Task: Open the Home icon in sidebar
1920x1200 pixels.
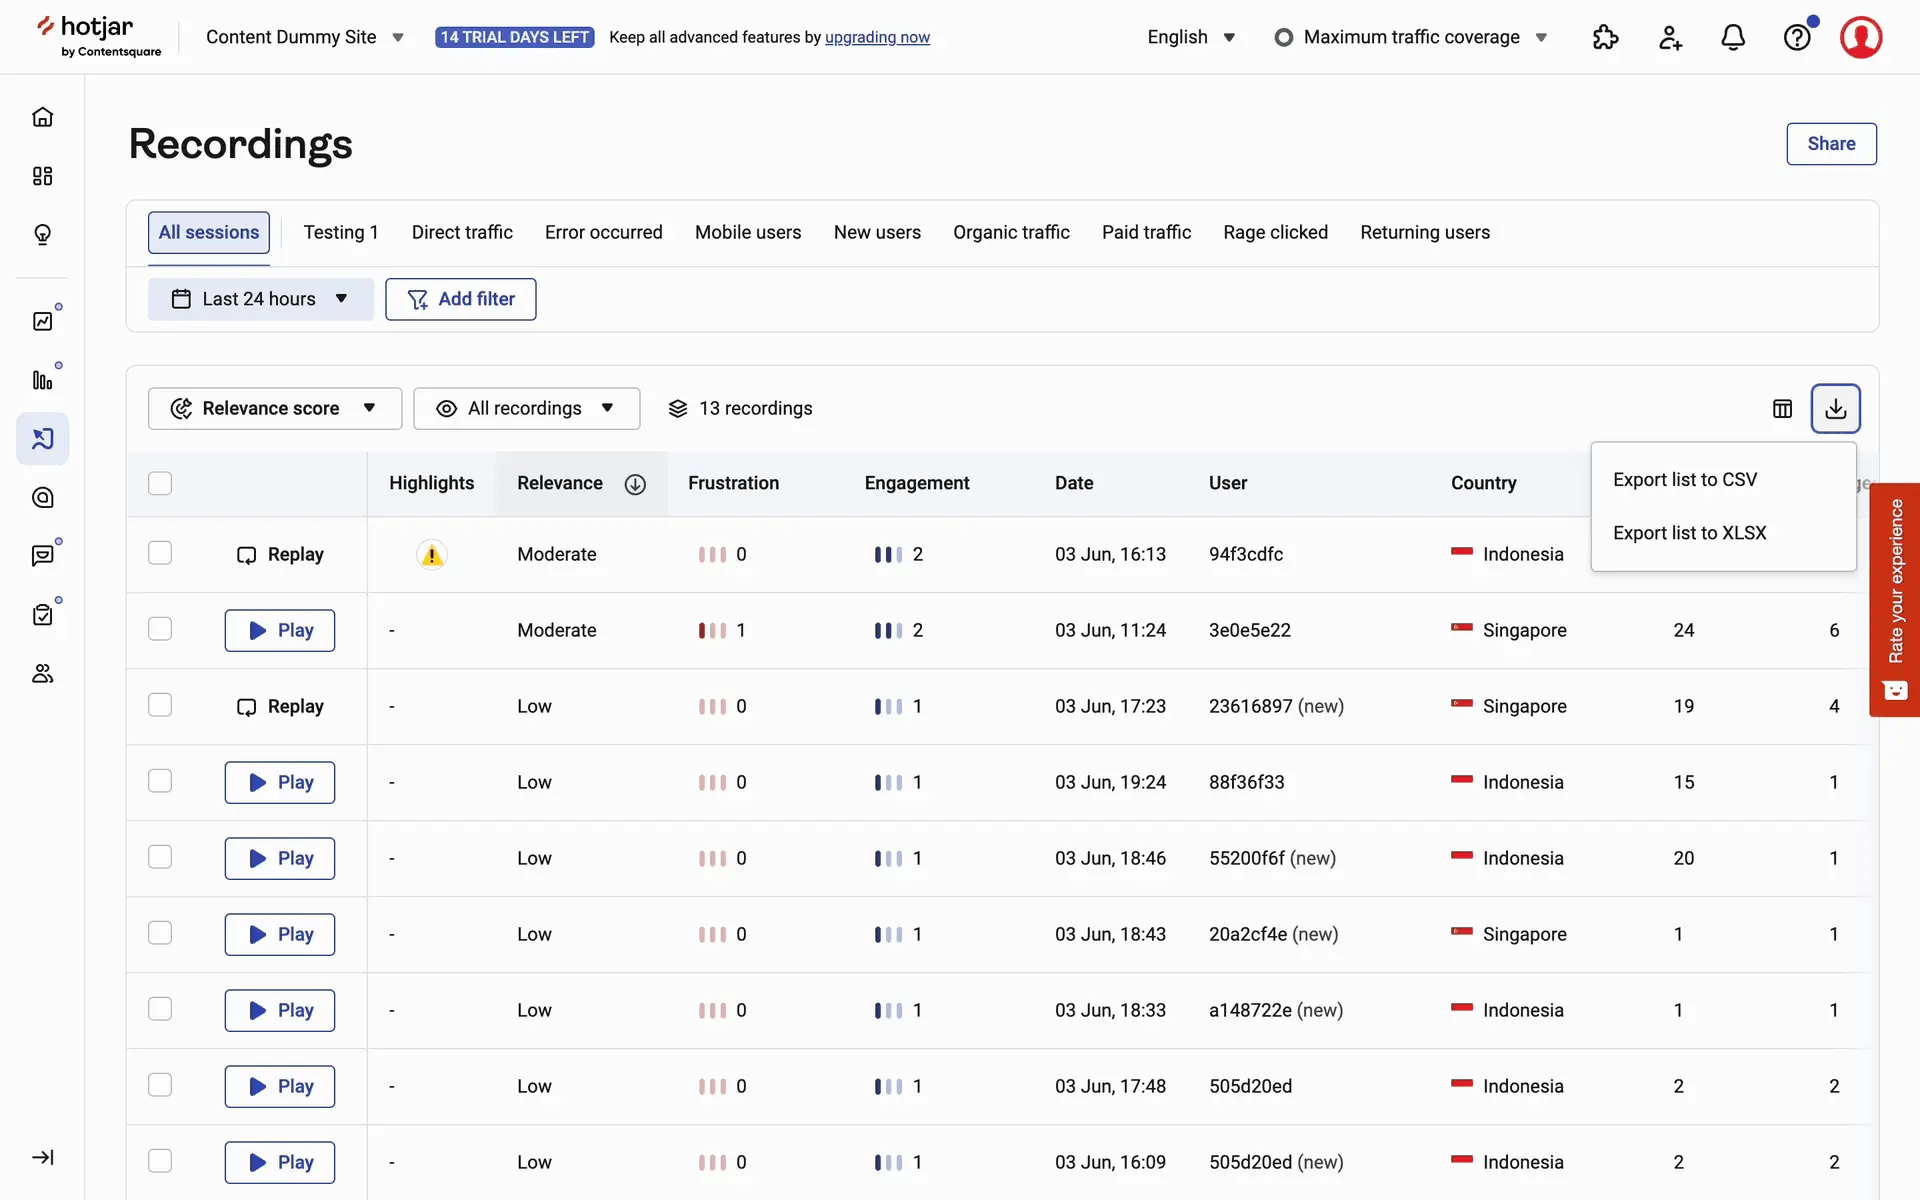Action: coord(42,117)
